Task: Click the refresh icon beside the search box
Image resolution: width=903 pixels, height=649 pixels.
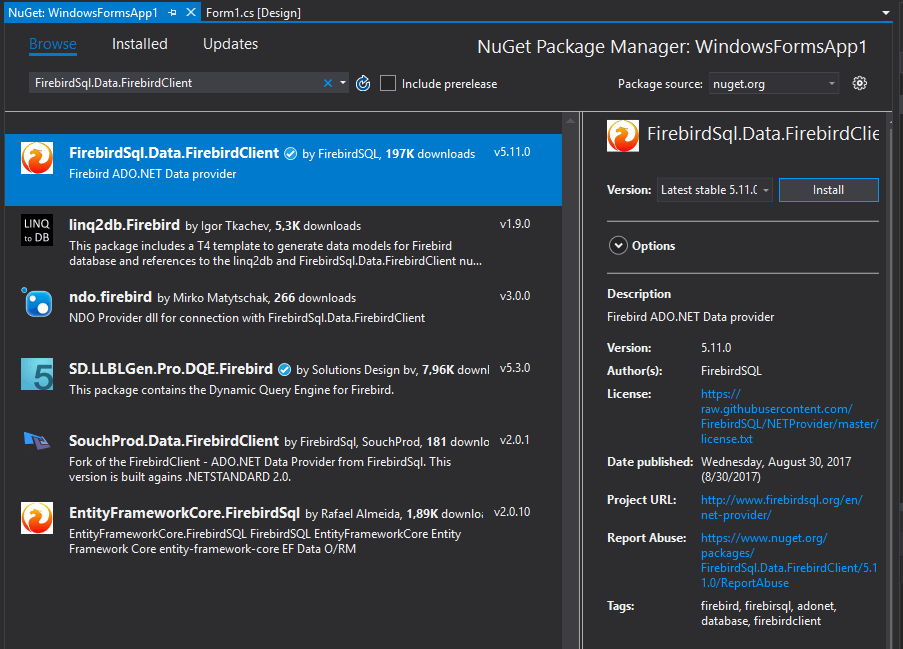Action: tap(364, 83)
